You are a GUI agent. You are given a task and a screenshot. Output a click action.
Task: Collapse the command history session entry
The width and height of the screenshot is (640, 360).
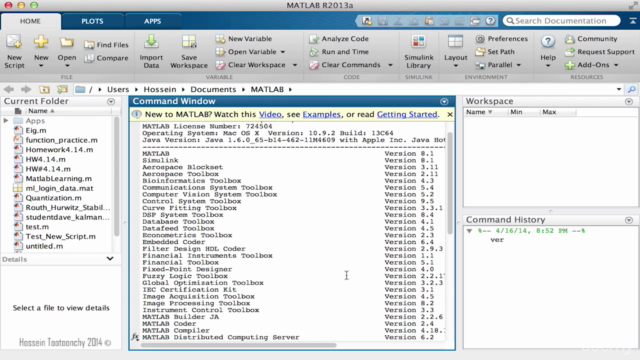(469, 231)
